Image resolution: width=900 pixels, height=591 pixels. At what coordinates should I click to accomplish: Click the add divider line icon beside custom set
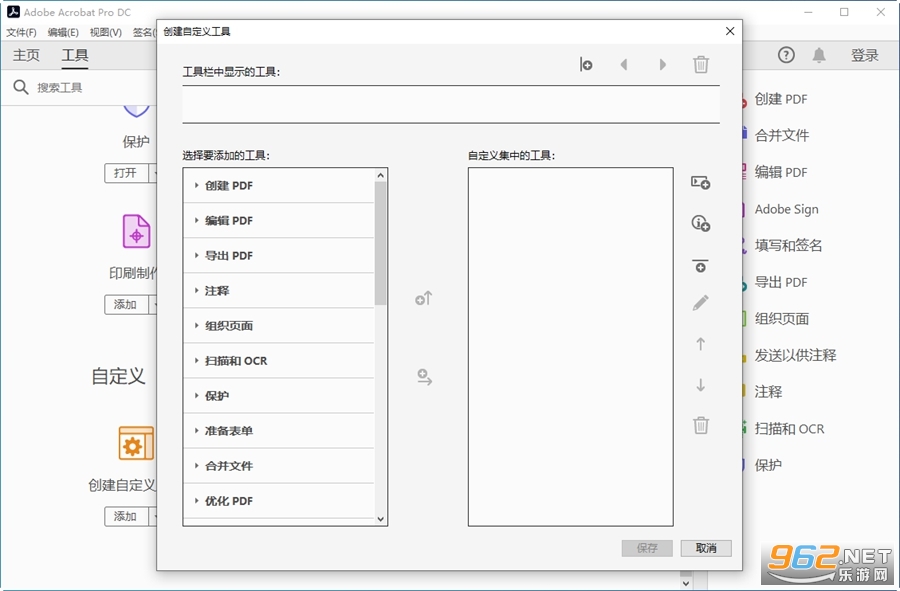click(x=700, y=266)
